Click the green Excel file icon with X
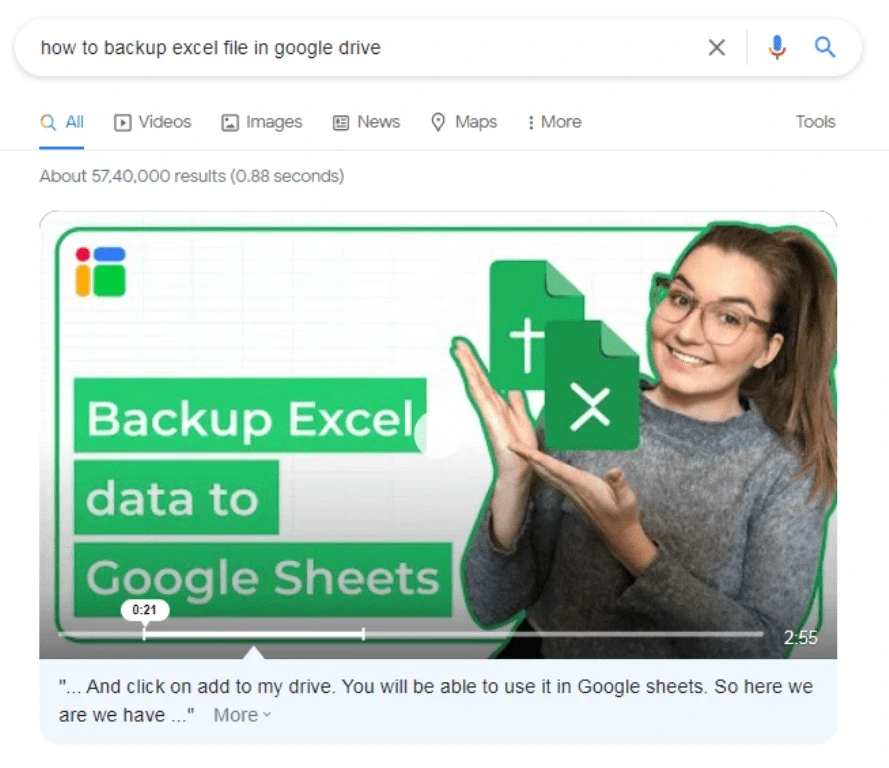This screenshot has width=889, height=768. tap(591, 385)
